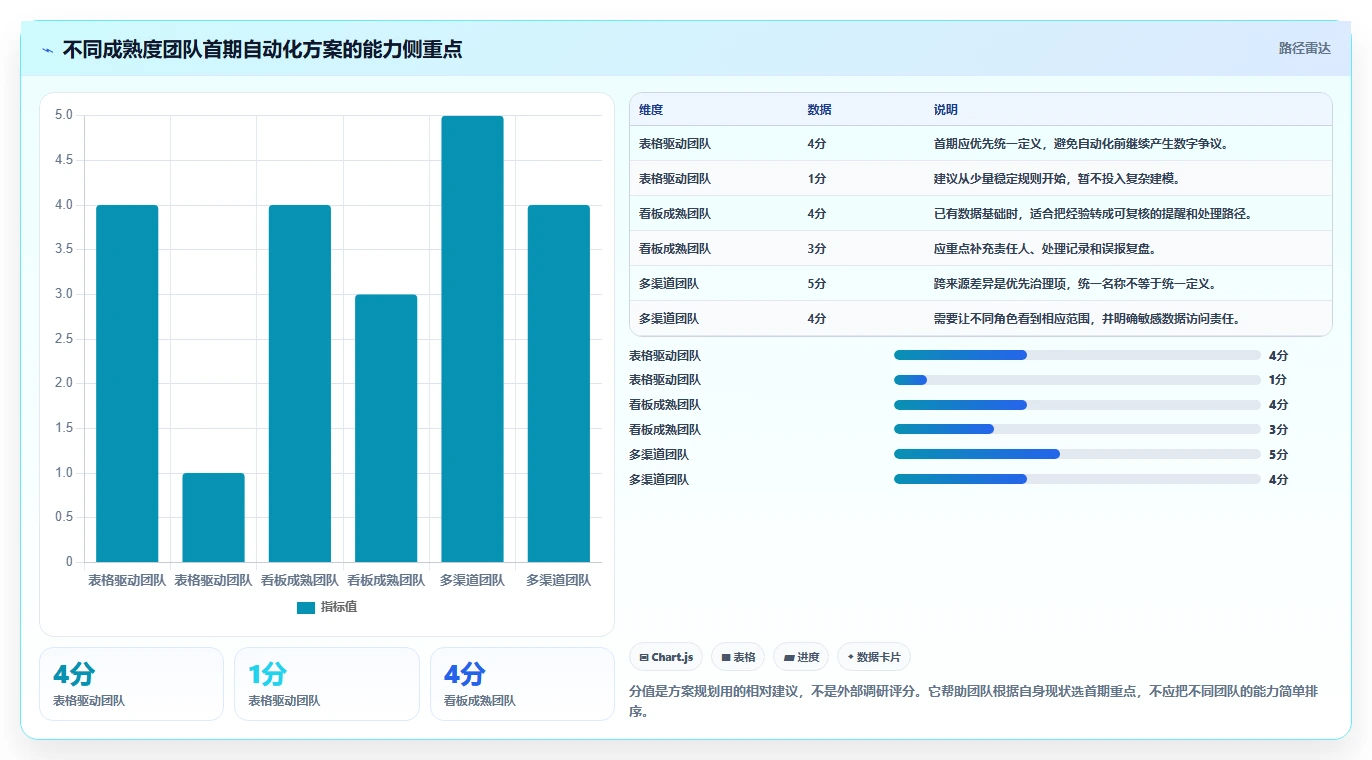Click the progress bar labeled 3分
Viewport: 1372px width, 760px height.
(1077, 429)
